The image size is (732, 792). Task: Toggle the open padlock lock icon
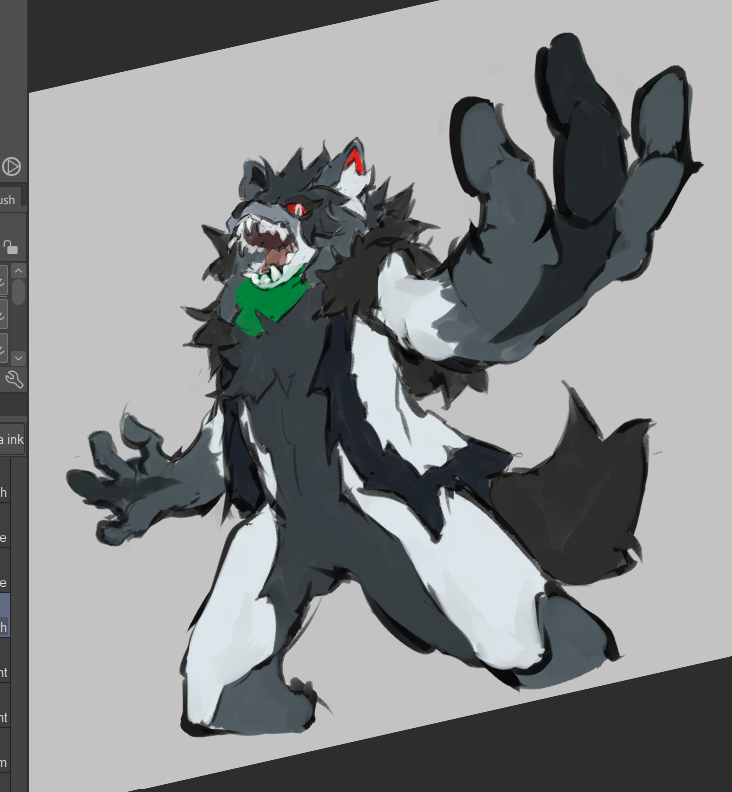[x=11, y=247]
